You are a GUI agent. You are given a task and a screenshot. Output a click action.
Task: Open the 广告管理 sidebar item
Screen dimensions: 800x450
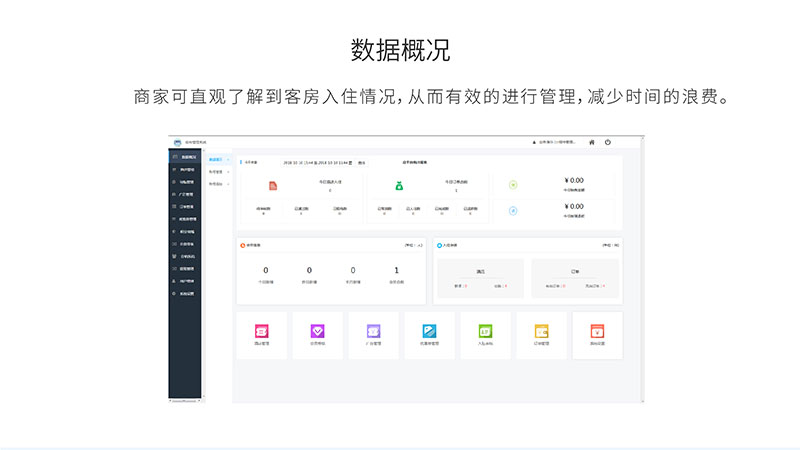coord(185,194)
